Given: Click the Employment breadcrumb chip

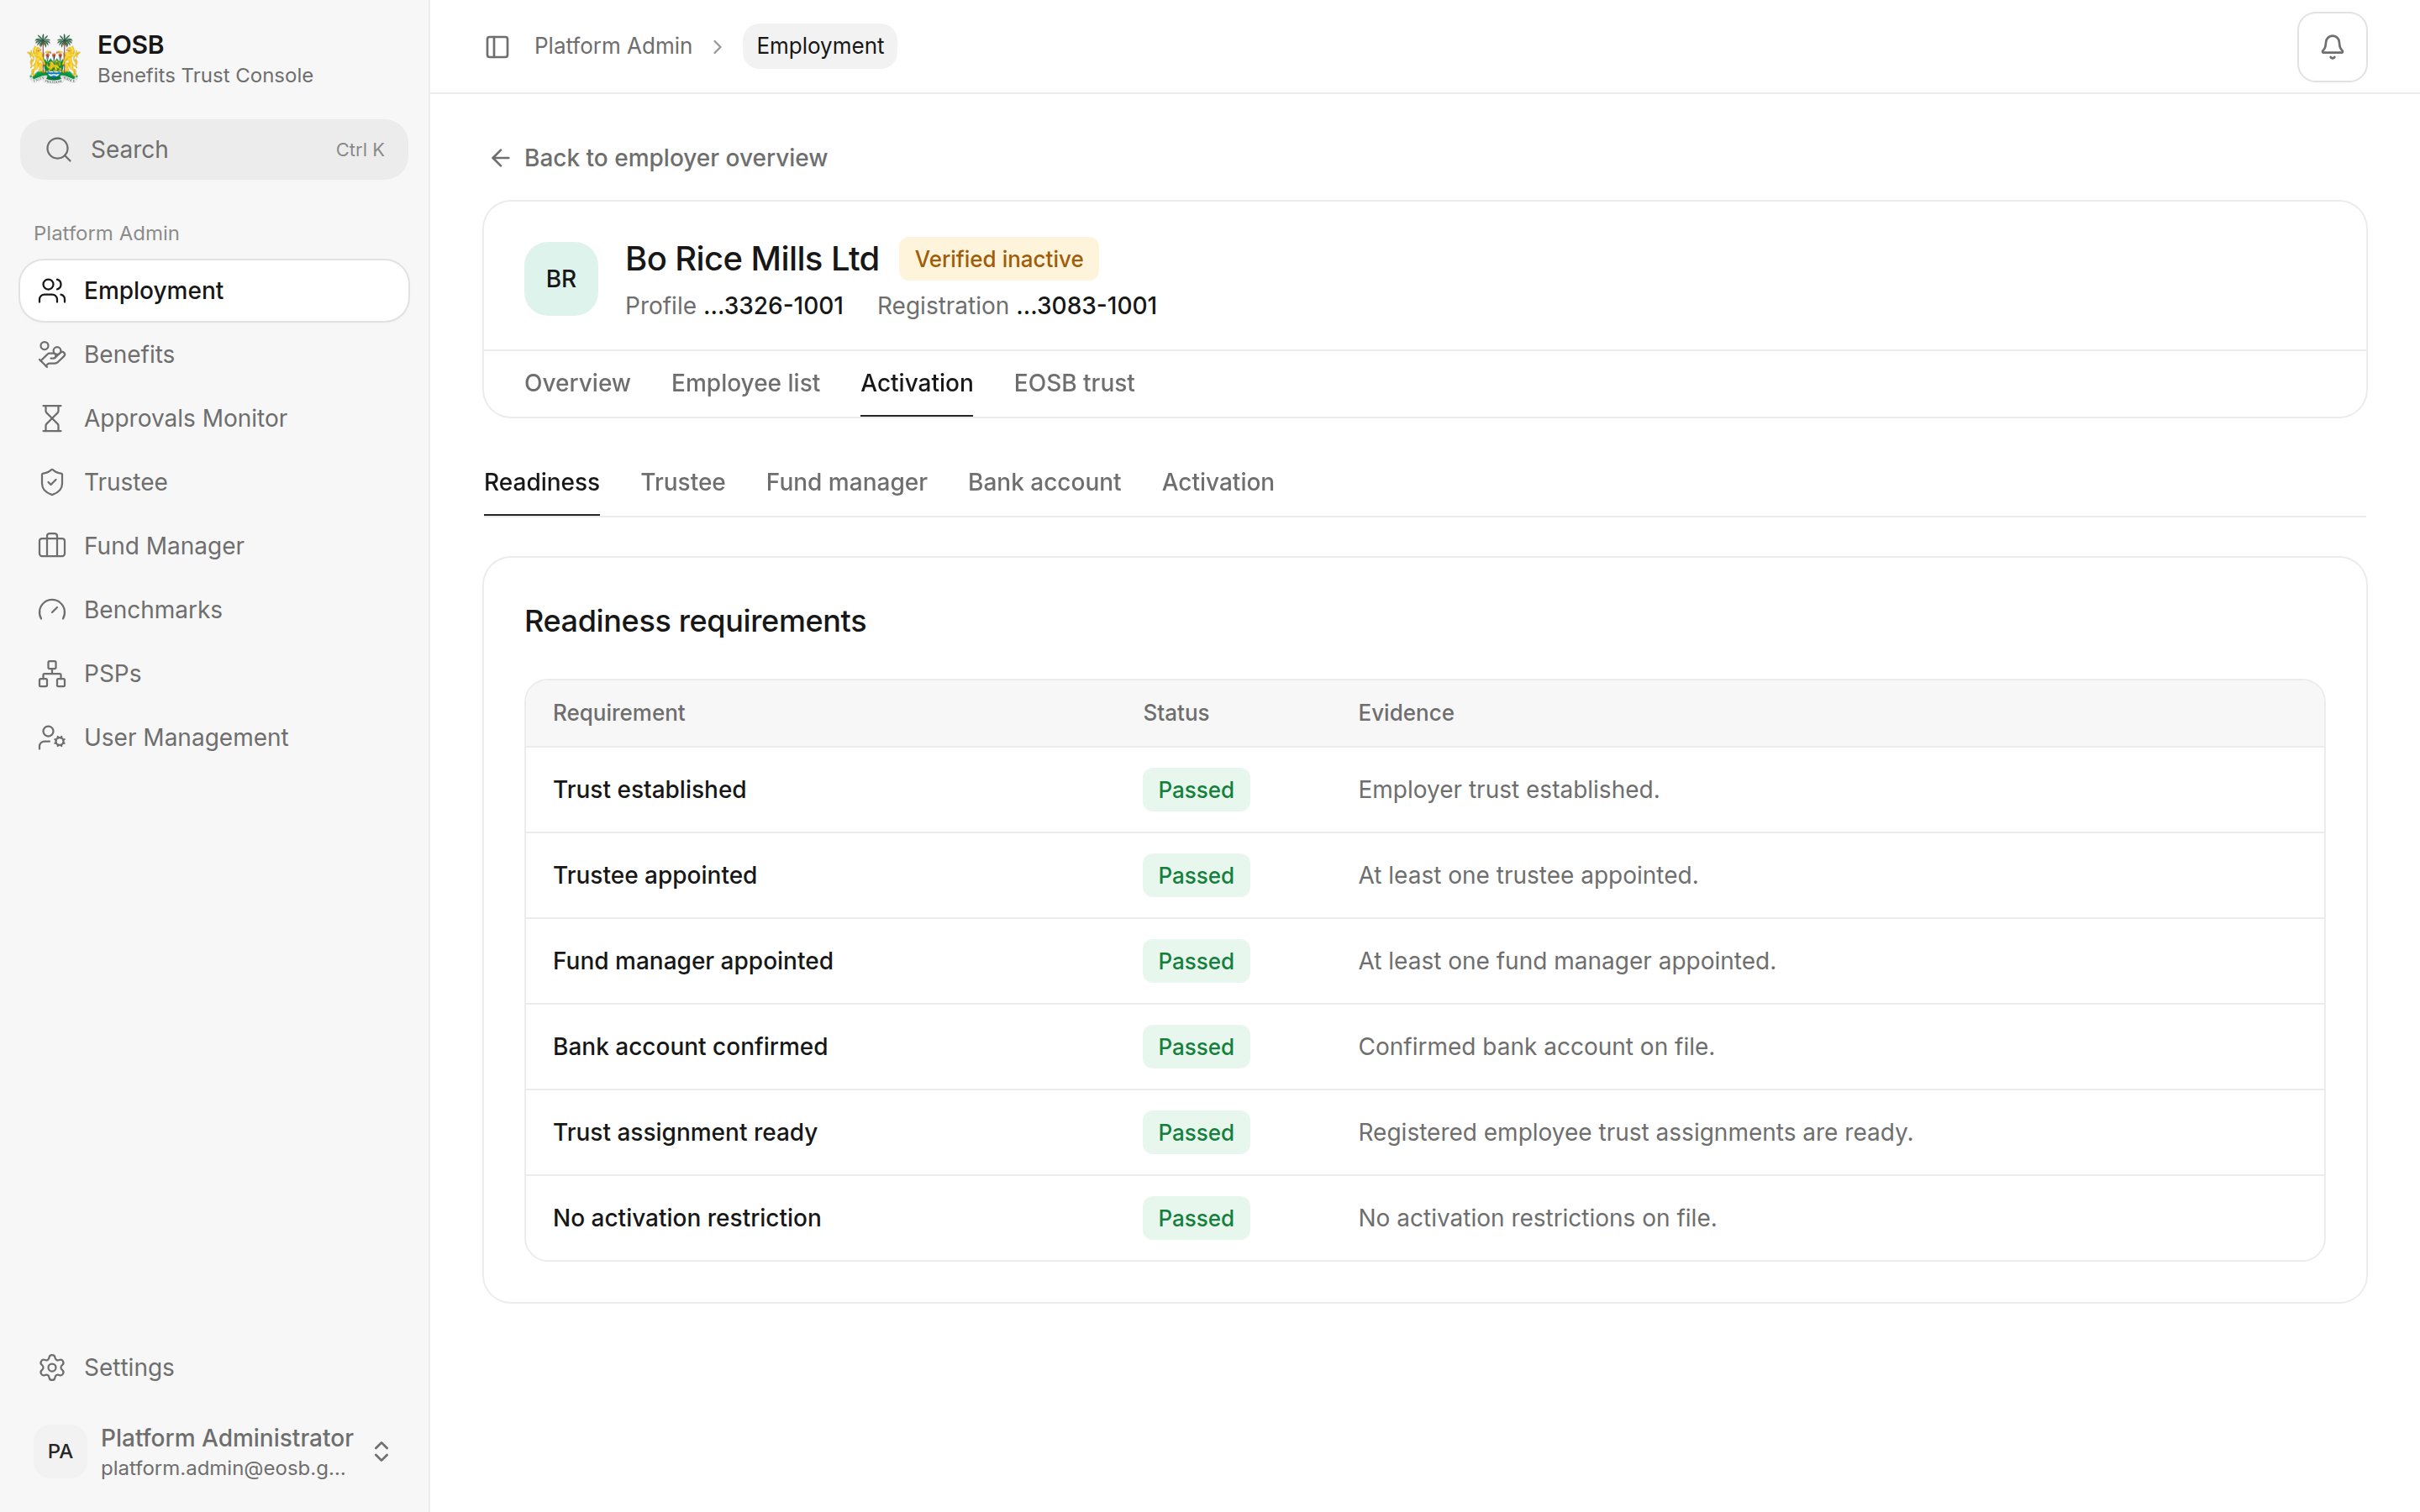Looking at the screenshot, I should pos(820,46).
